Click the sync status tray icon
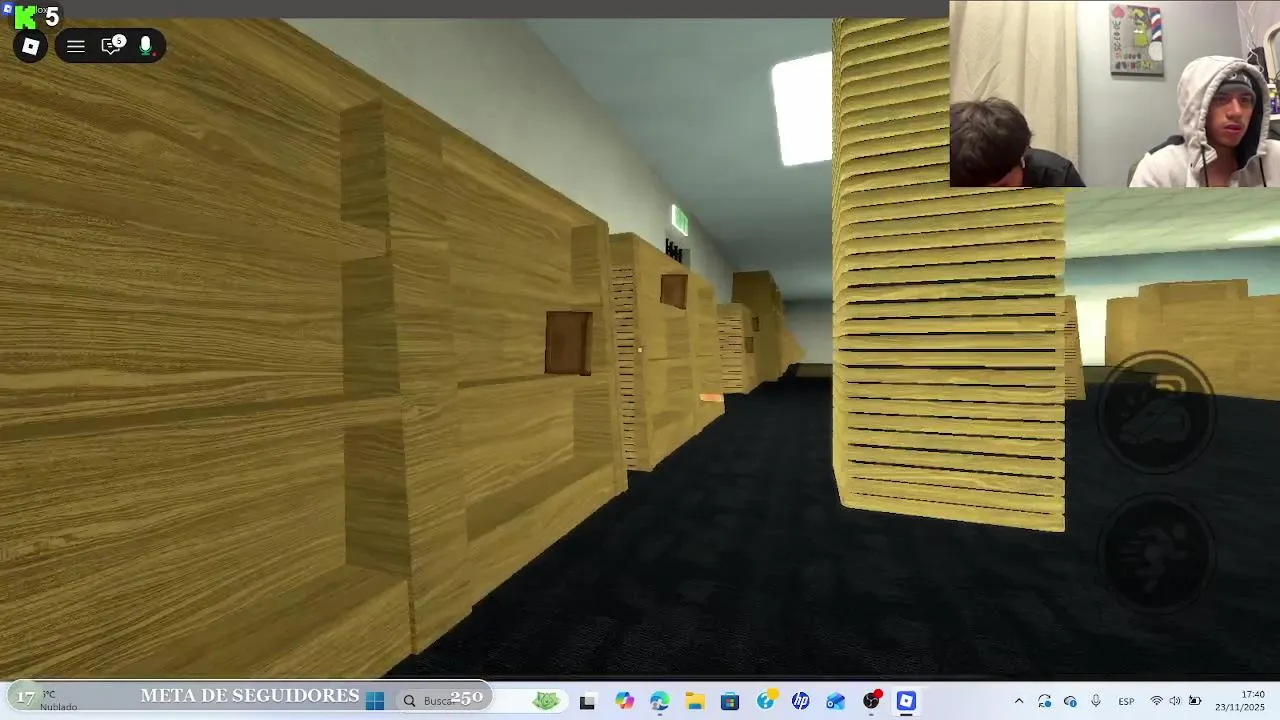 [1045, 701]
